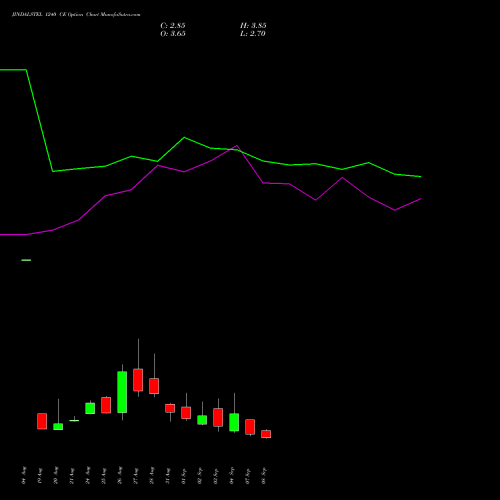Click the last red candle above 08 Sep
The height and width of the screenshot is (500, 500).
tap(266, 434)
